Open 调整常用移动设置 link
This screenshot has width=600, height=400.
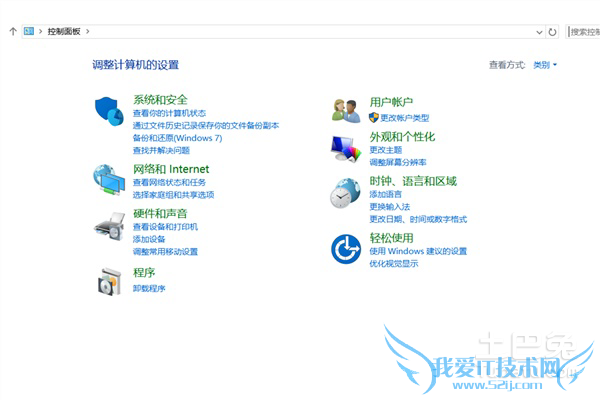(x=165, y=251)
